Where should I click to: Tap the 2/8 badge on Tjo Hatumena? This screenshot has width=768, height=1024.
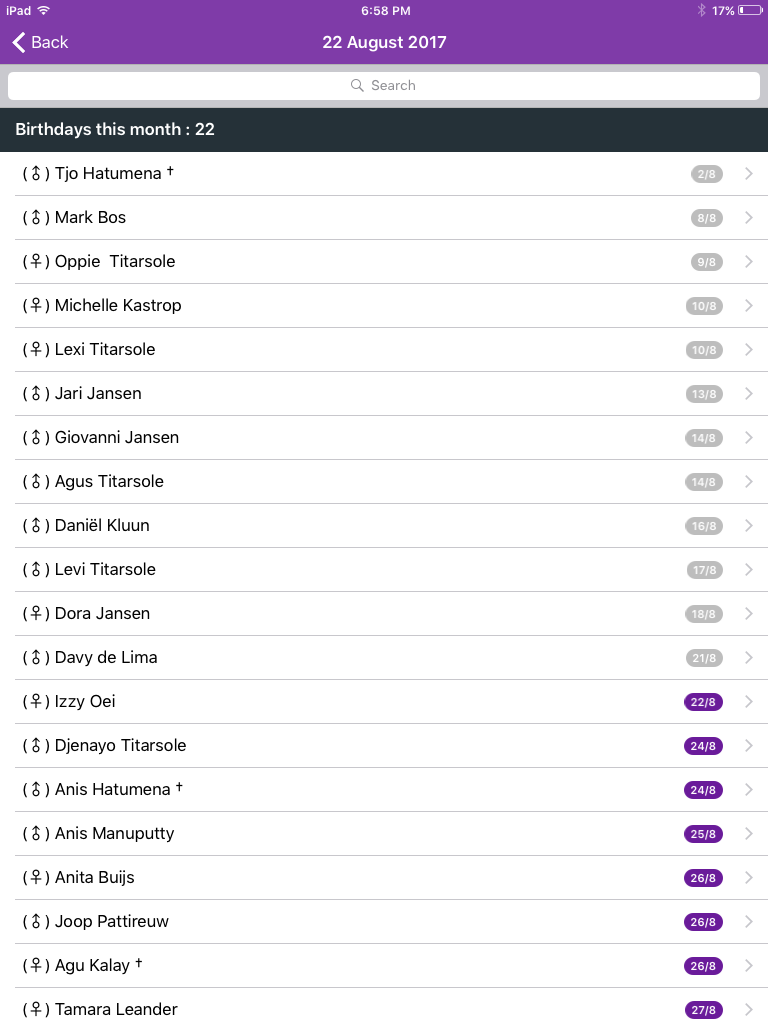(x=706, y=174)
